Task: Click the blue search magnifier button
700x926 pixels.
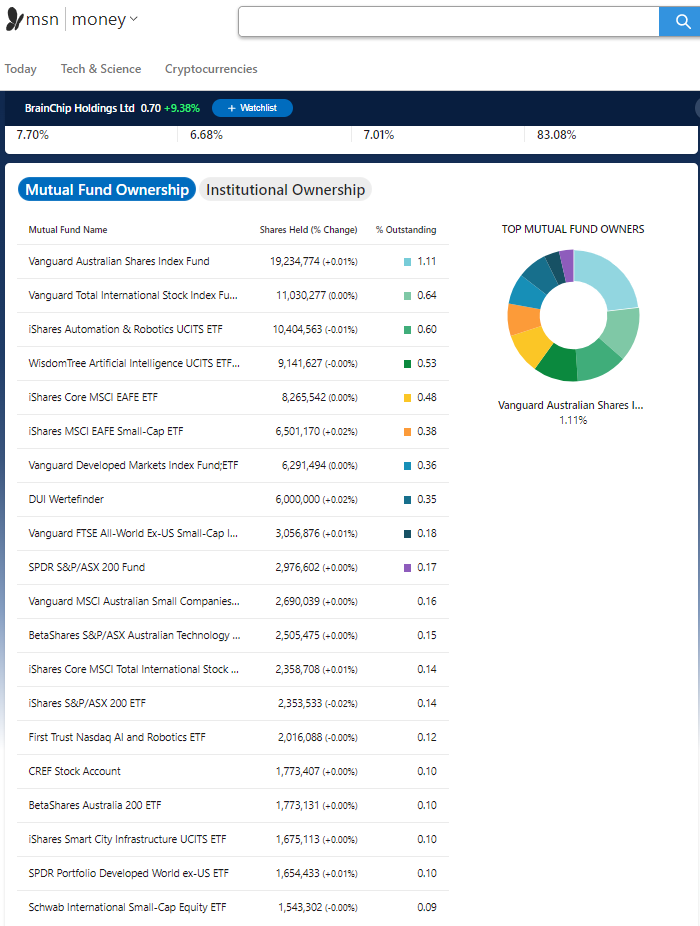Action: pos(681,22)
